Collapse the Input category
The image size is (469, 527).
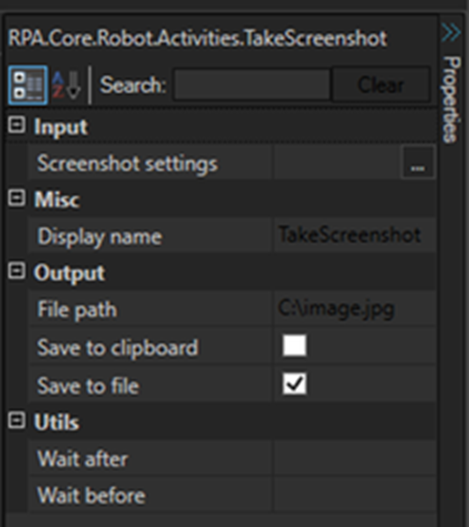pyautogui.click(x=16, y=125)
